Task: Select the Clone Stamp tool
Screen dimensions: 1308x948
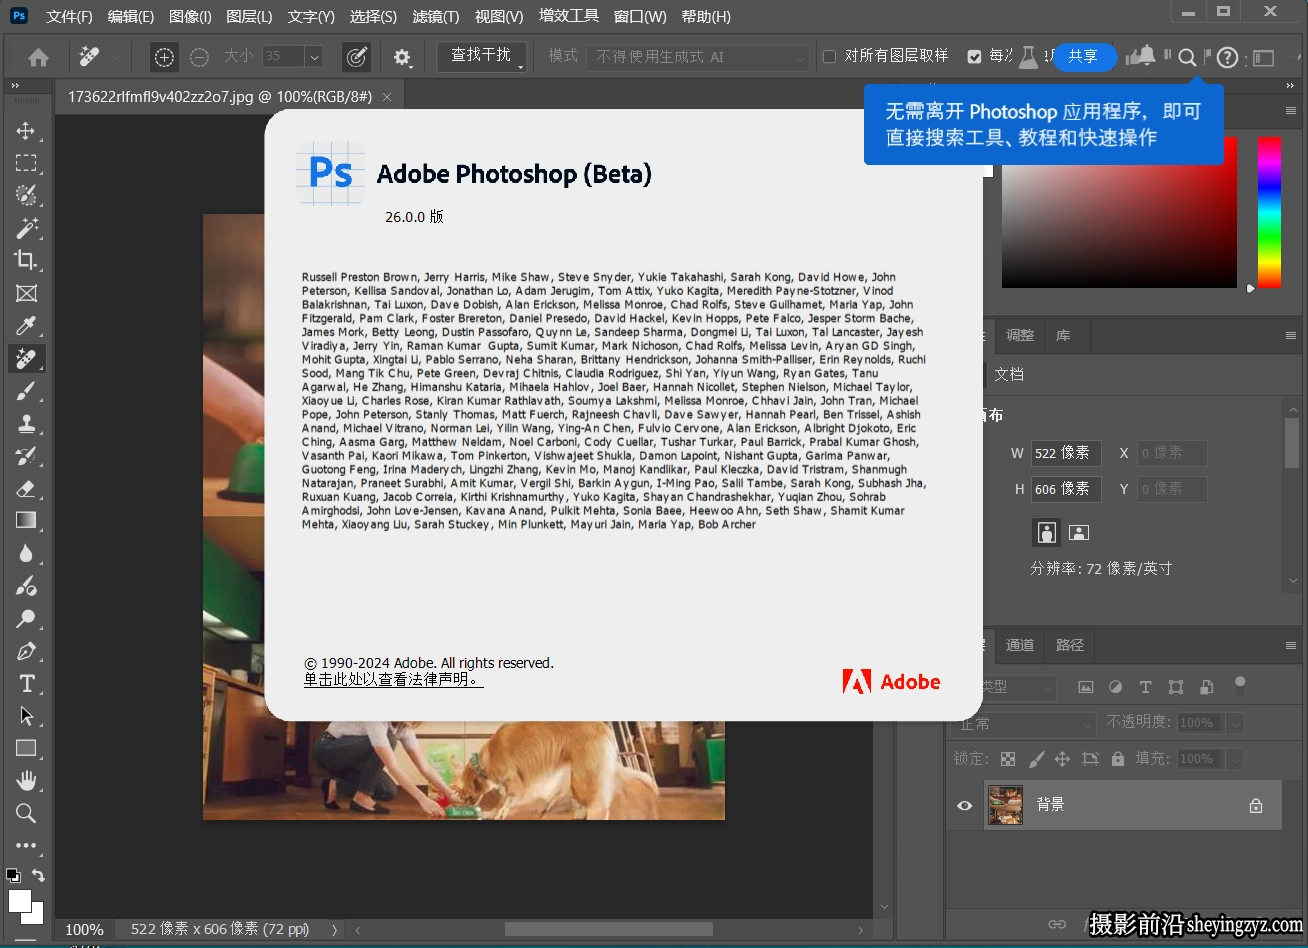Action: (x=26, y=423)
